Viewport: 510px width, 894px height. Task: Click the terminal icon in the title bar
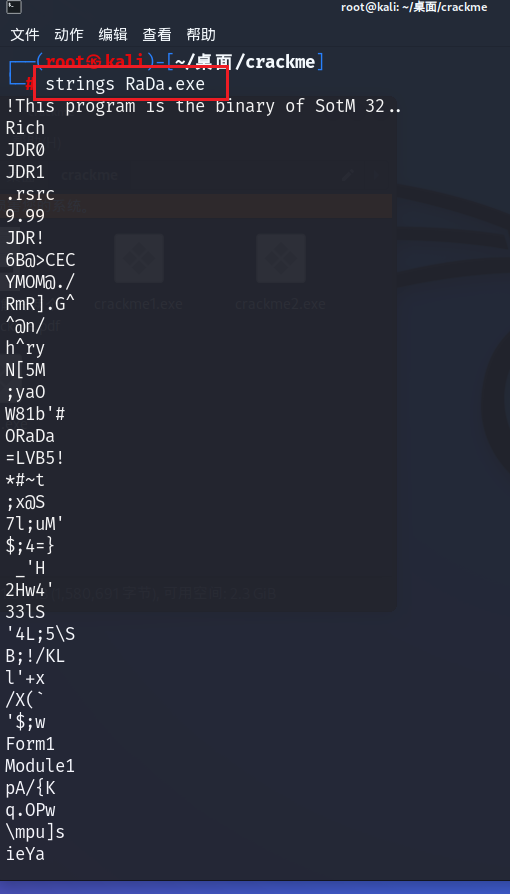pos(15,7)
